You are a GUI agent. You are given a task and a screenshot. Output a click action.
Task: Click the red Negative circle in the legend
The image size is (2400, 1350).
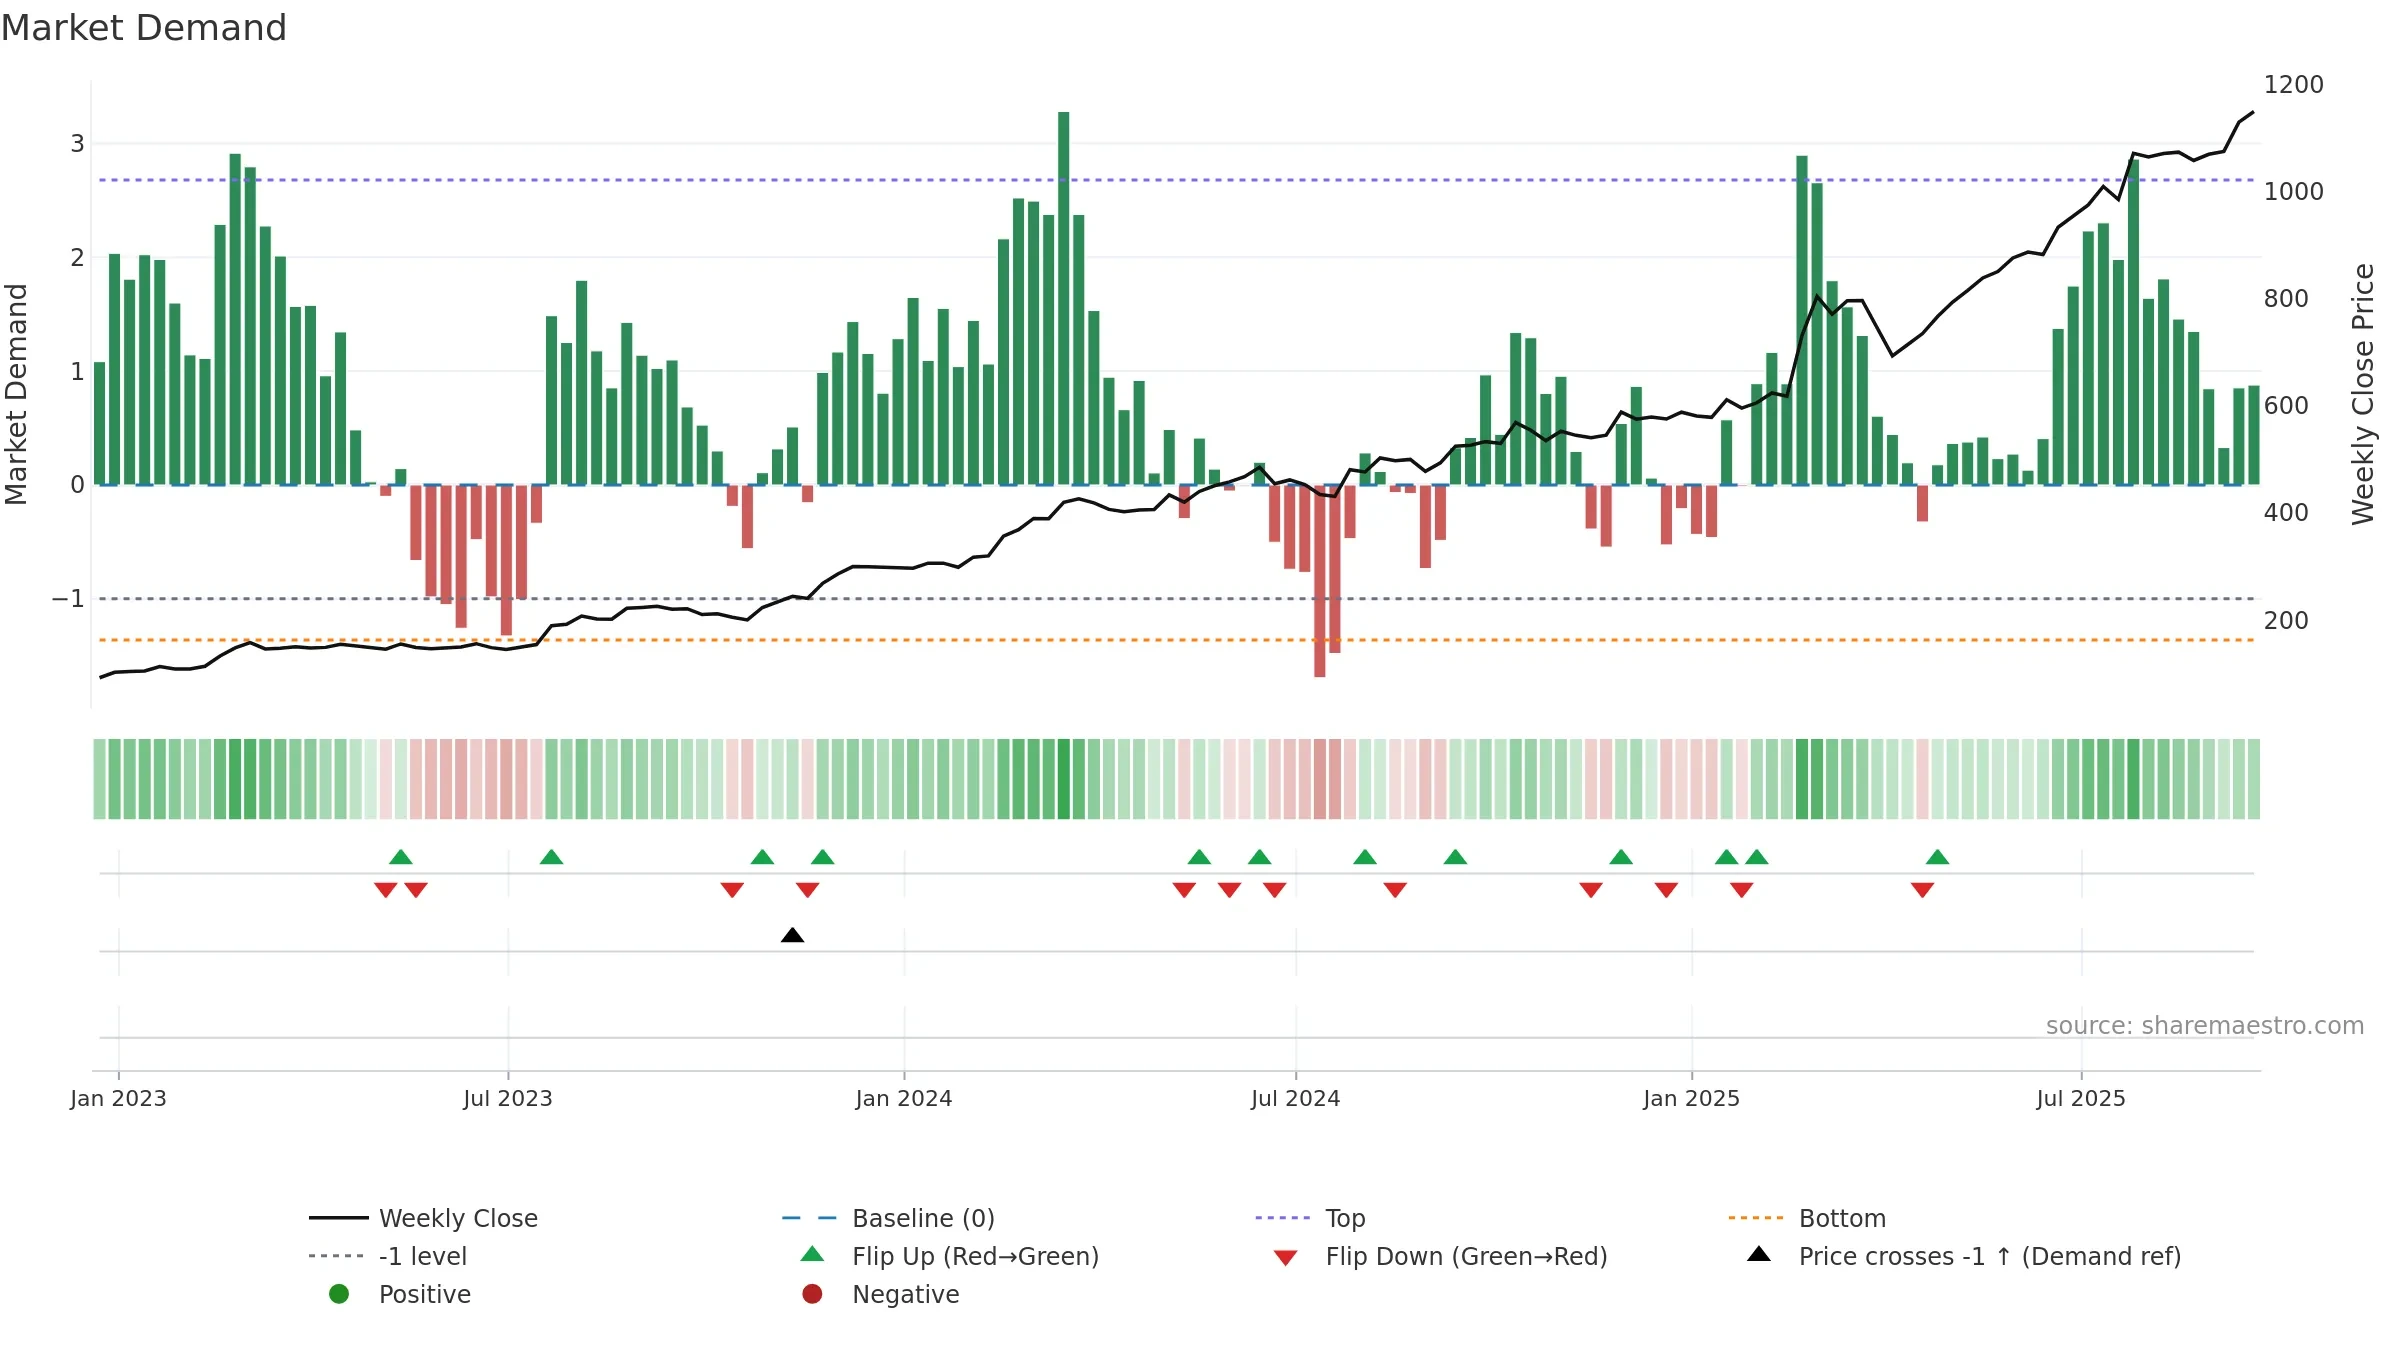[812, 1294]
